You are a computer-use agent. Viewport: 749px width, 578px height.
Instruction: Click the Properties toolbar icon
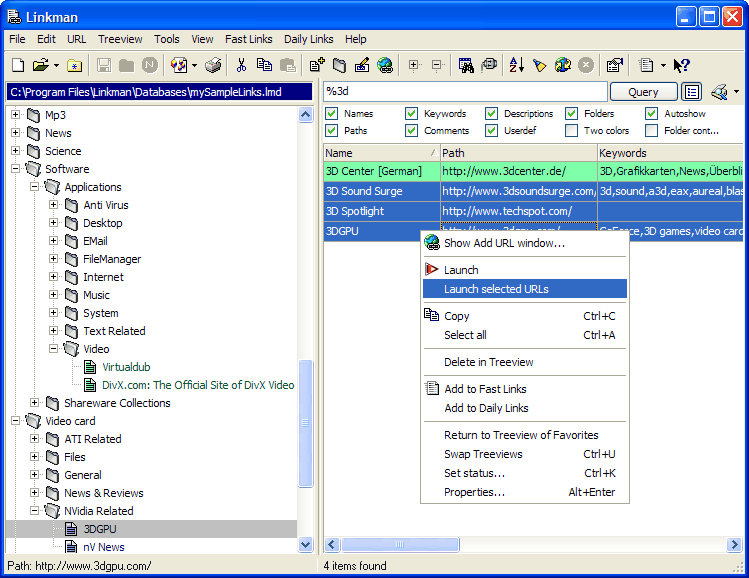click(615, 65)
